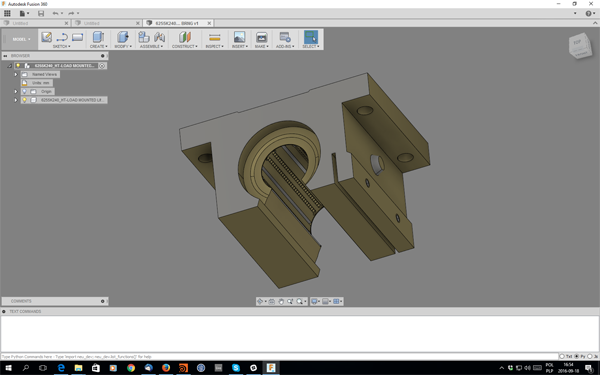Click the Create Sketch icon

47,37
